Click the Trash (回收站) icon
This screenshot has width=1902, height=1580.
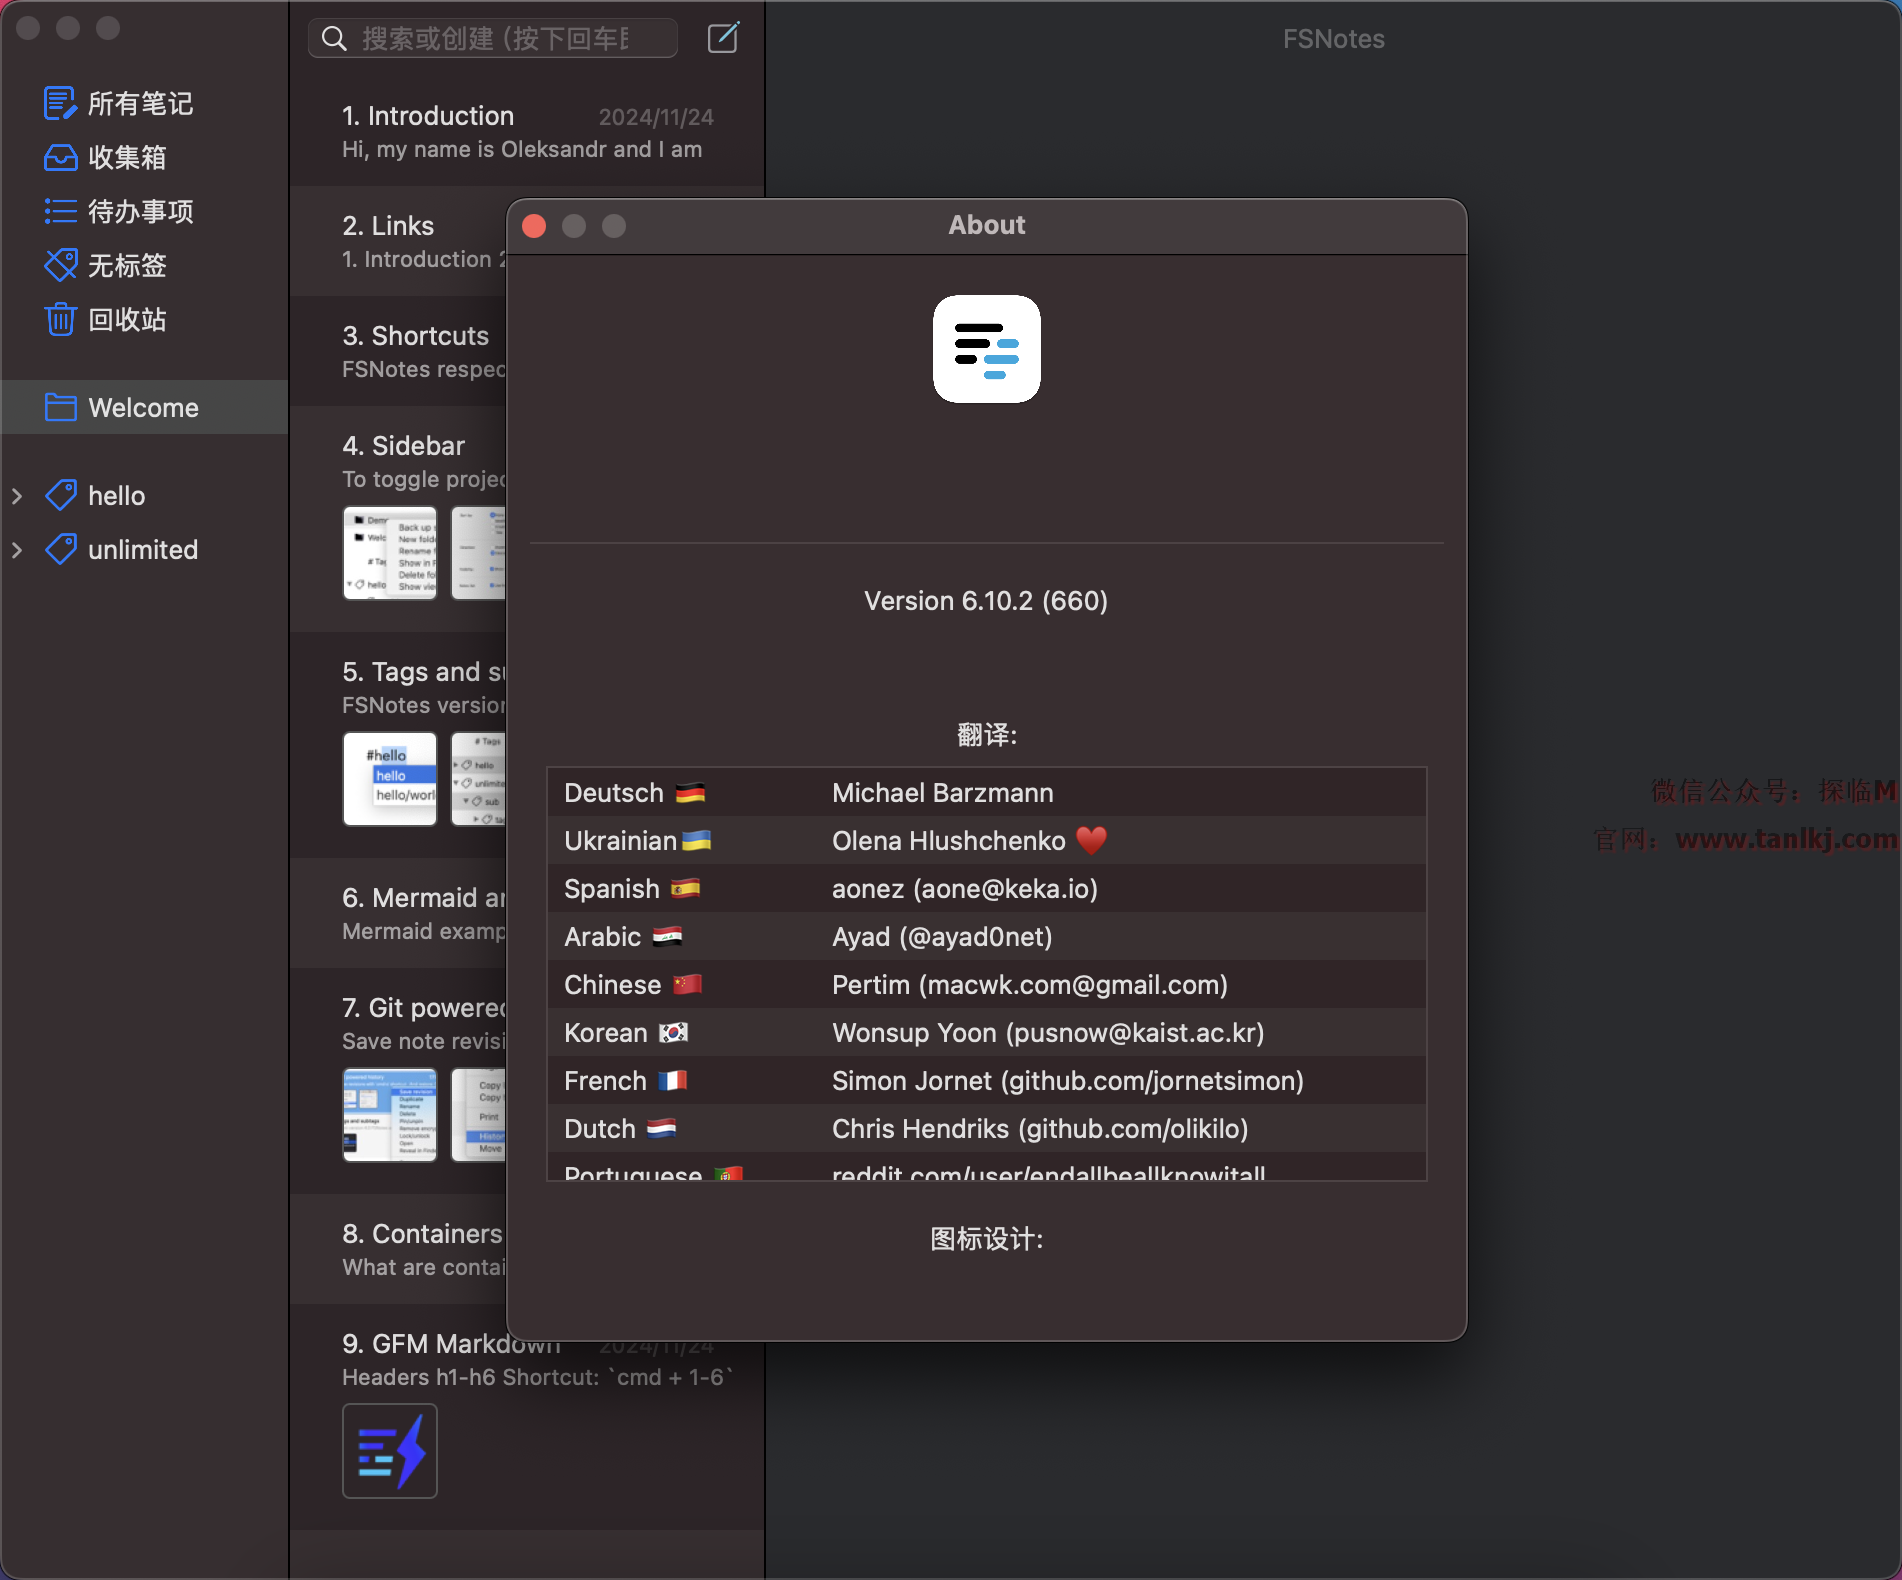(60, 319)
